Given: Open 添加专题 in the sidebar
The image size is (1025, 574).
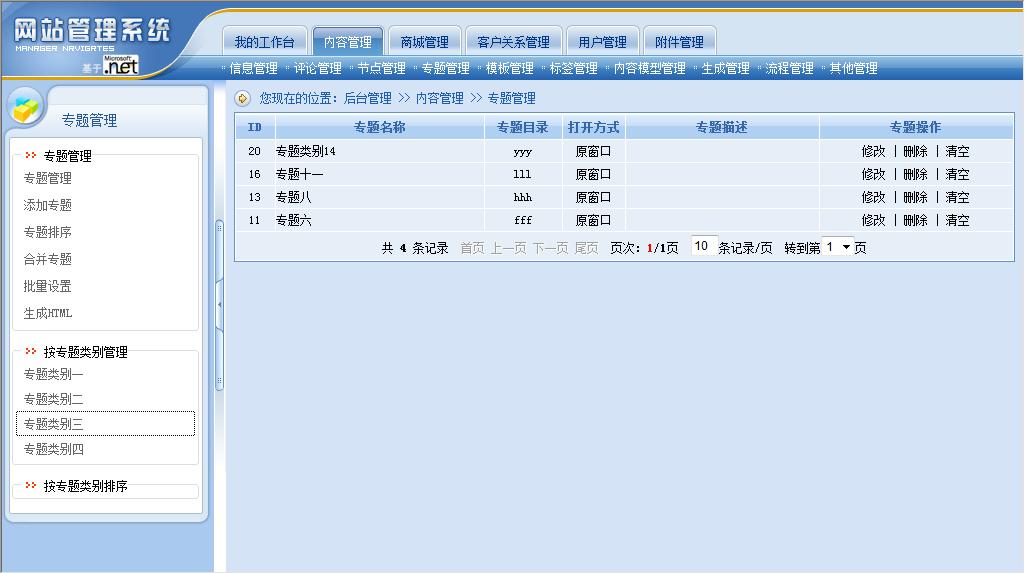Looking at the screenshot, I should (48, 205).
